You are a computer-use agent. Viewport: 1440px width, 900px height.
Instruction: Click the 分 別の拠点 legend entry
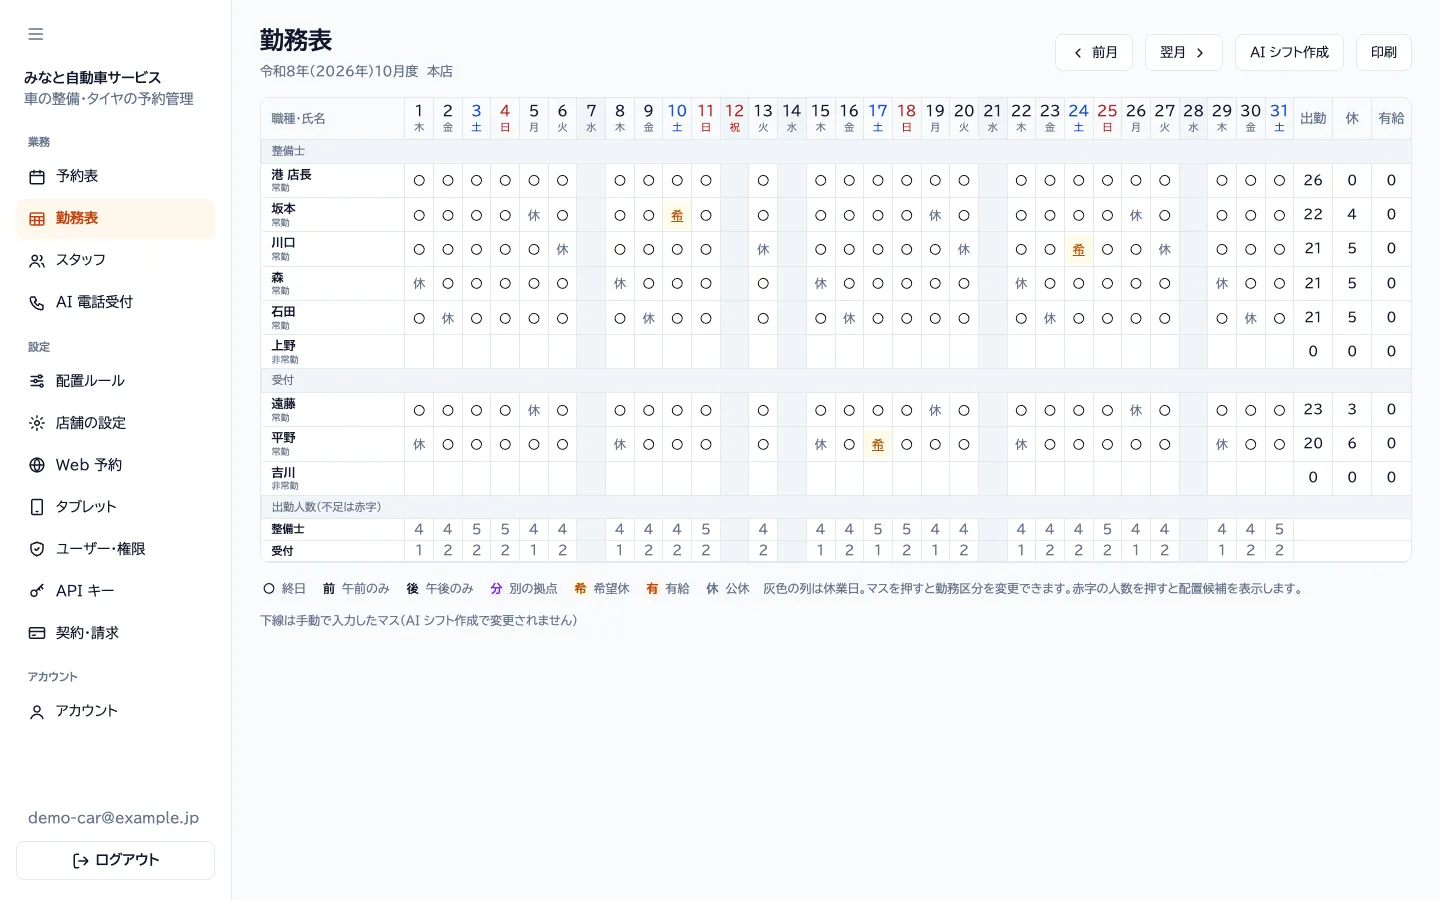pyautogui.click(x=523, y=589)
